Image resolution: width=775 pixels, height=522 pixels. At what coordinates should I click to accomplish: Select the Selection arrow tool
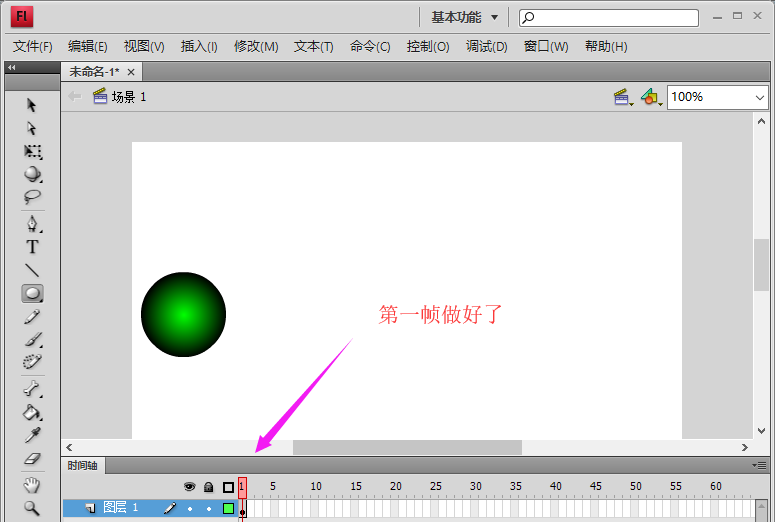[32, 105]
